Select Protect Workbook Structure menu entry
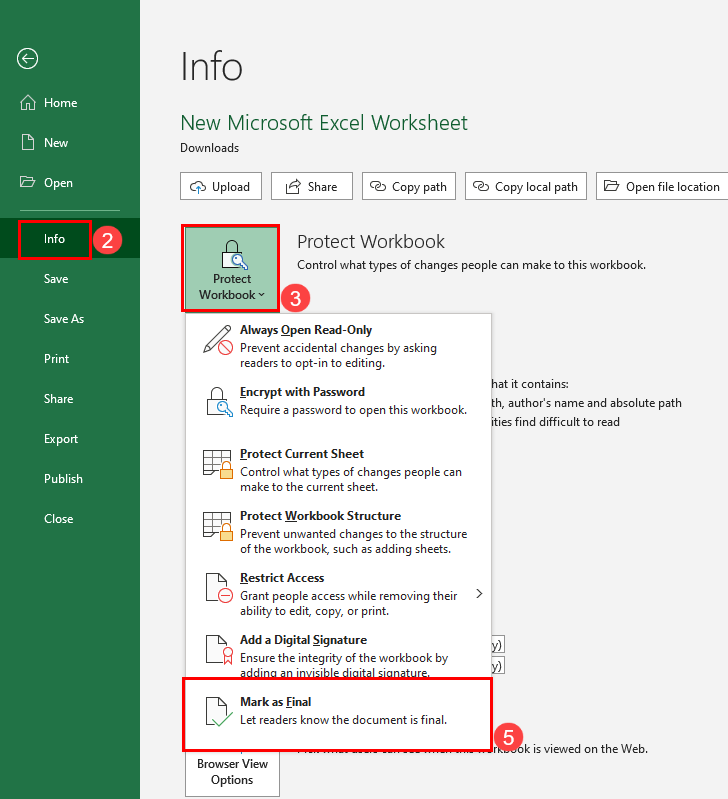 pos(338,532)
